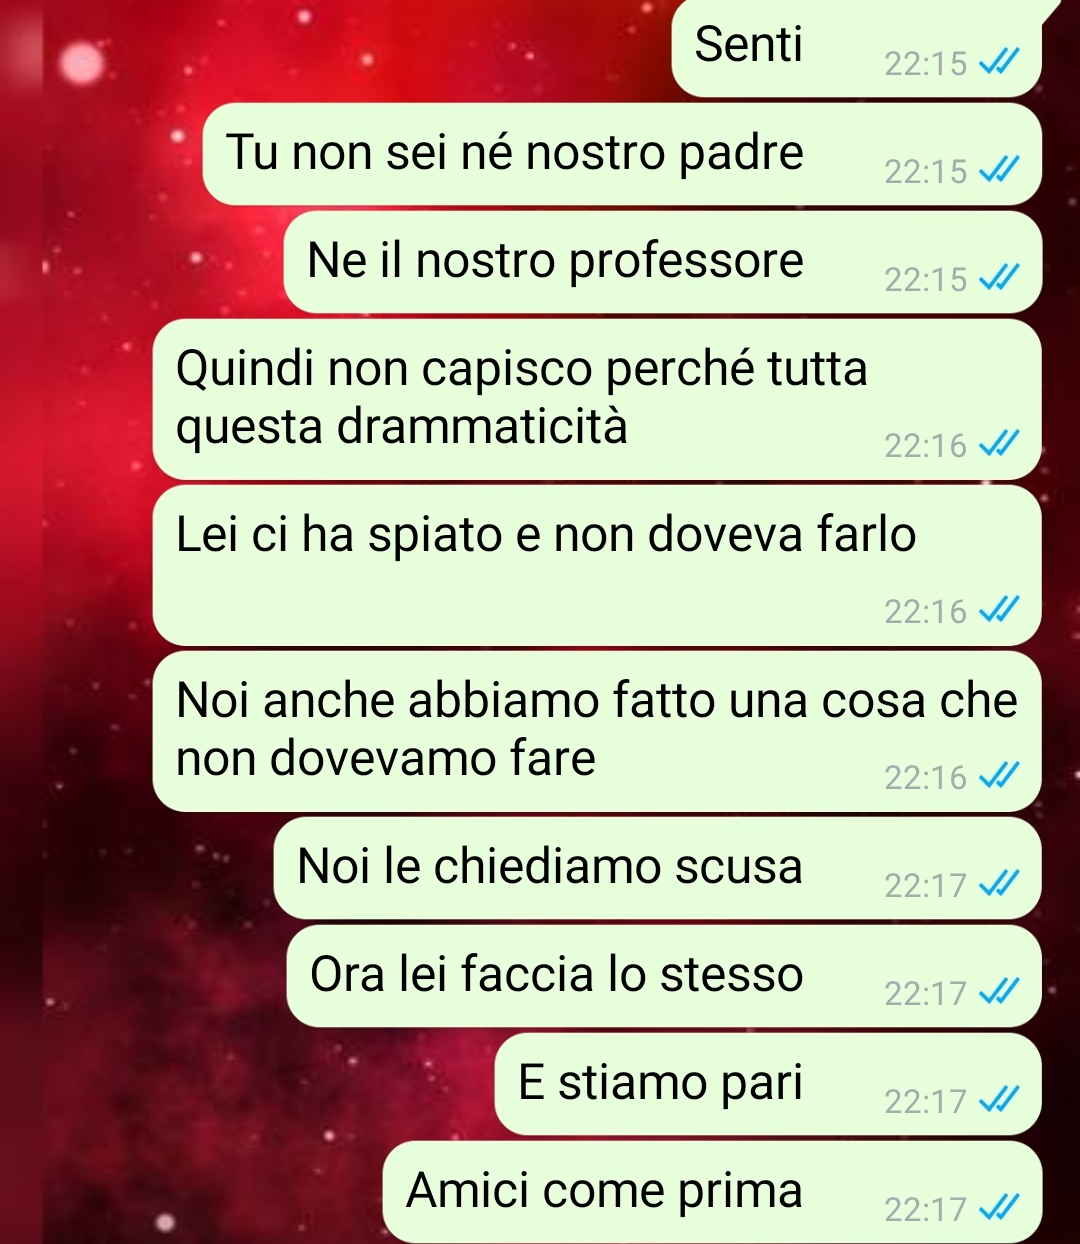This screenshot has height=1244, width=1080.
Task: Tap the 'E stiamo pari' bubble
Action: [x=768, y=1085]
